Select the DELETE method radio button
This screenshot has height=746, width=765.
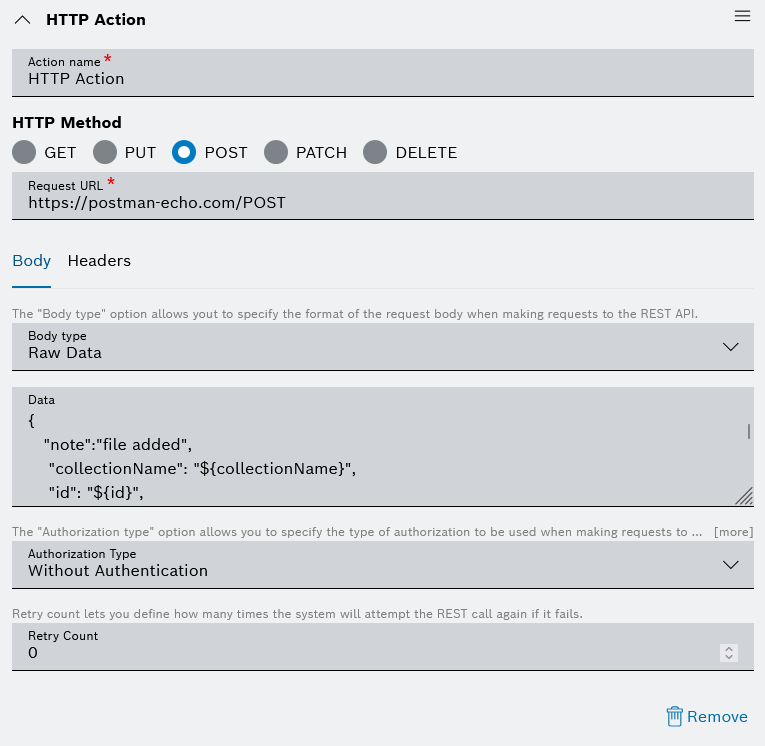375,152
